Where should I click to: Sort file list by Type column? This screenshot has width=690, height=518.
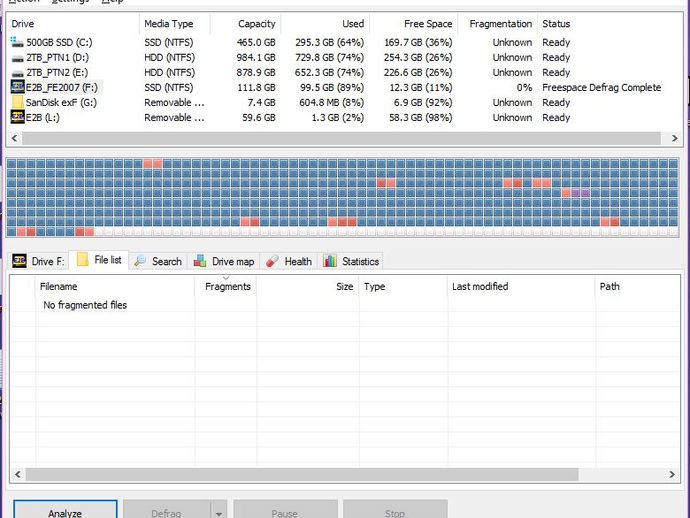coord(403,287)
